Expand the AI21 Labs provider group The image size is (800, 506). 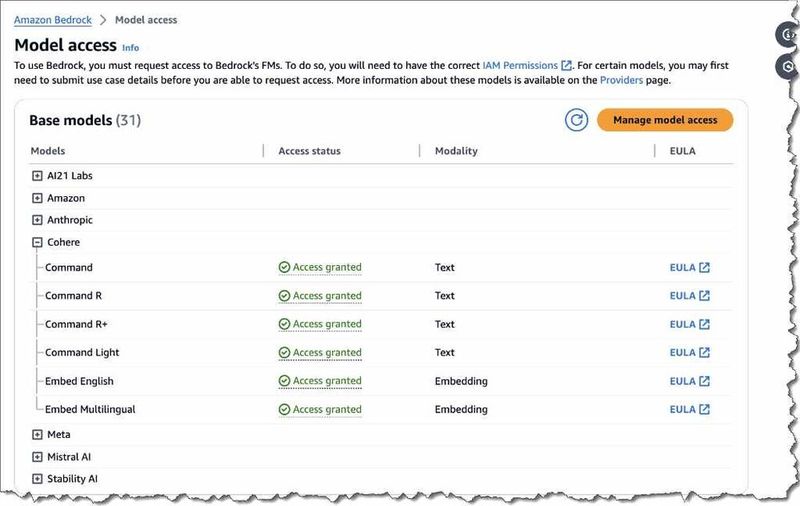point(37,175)
